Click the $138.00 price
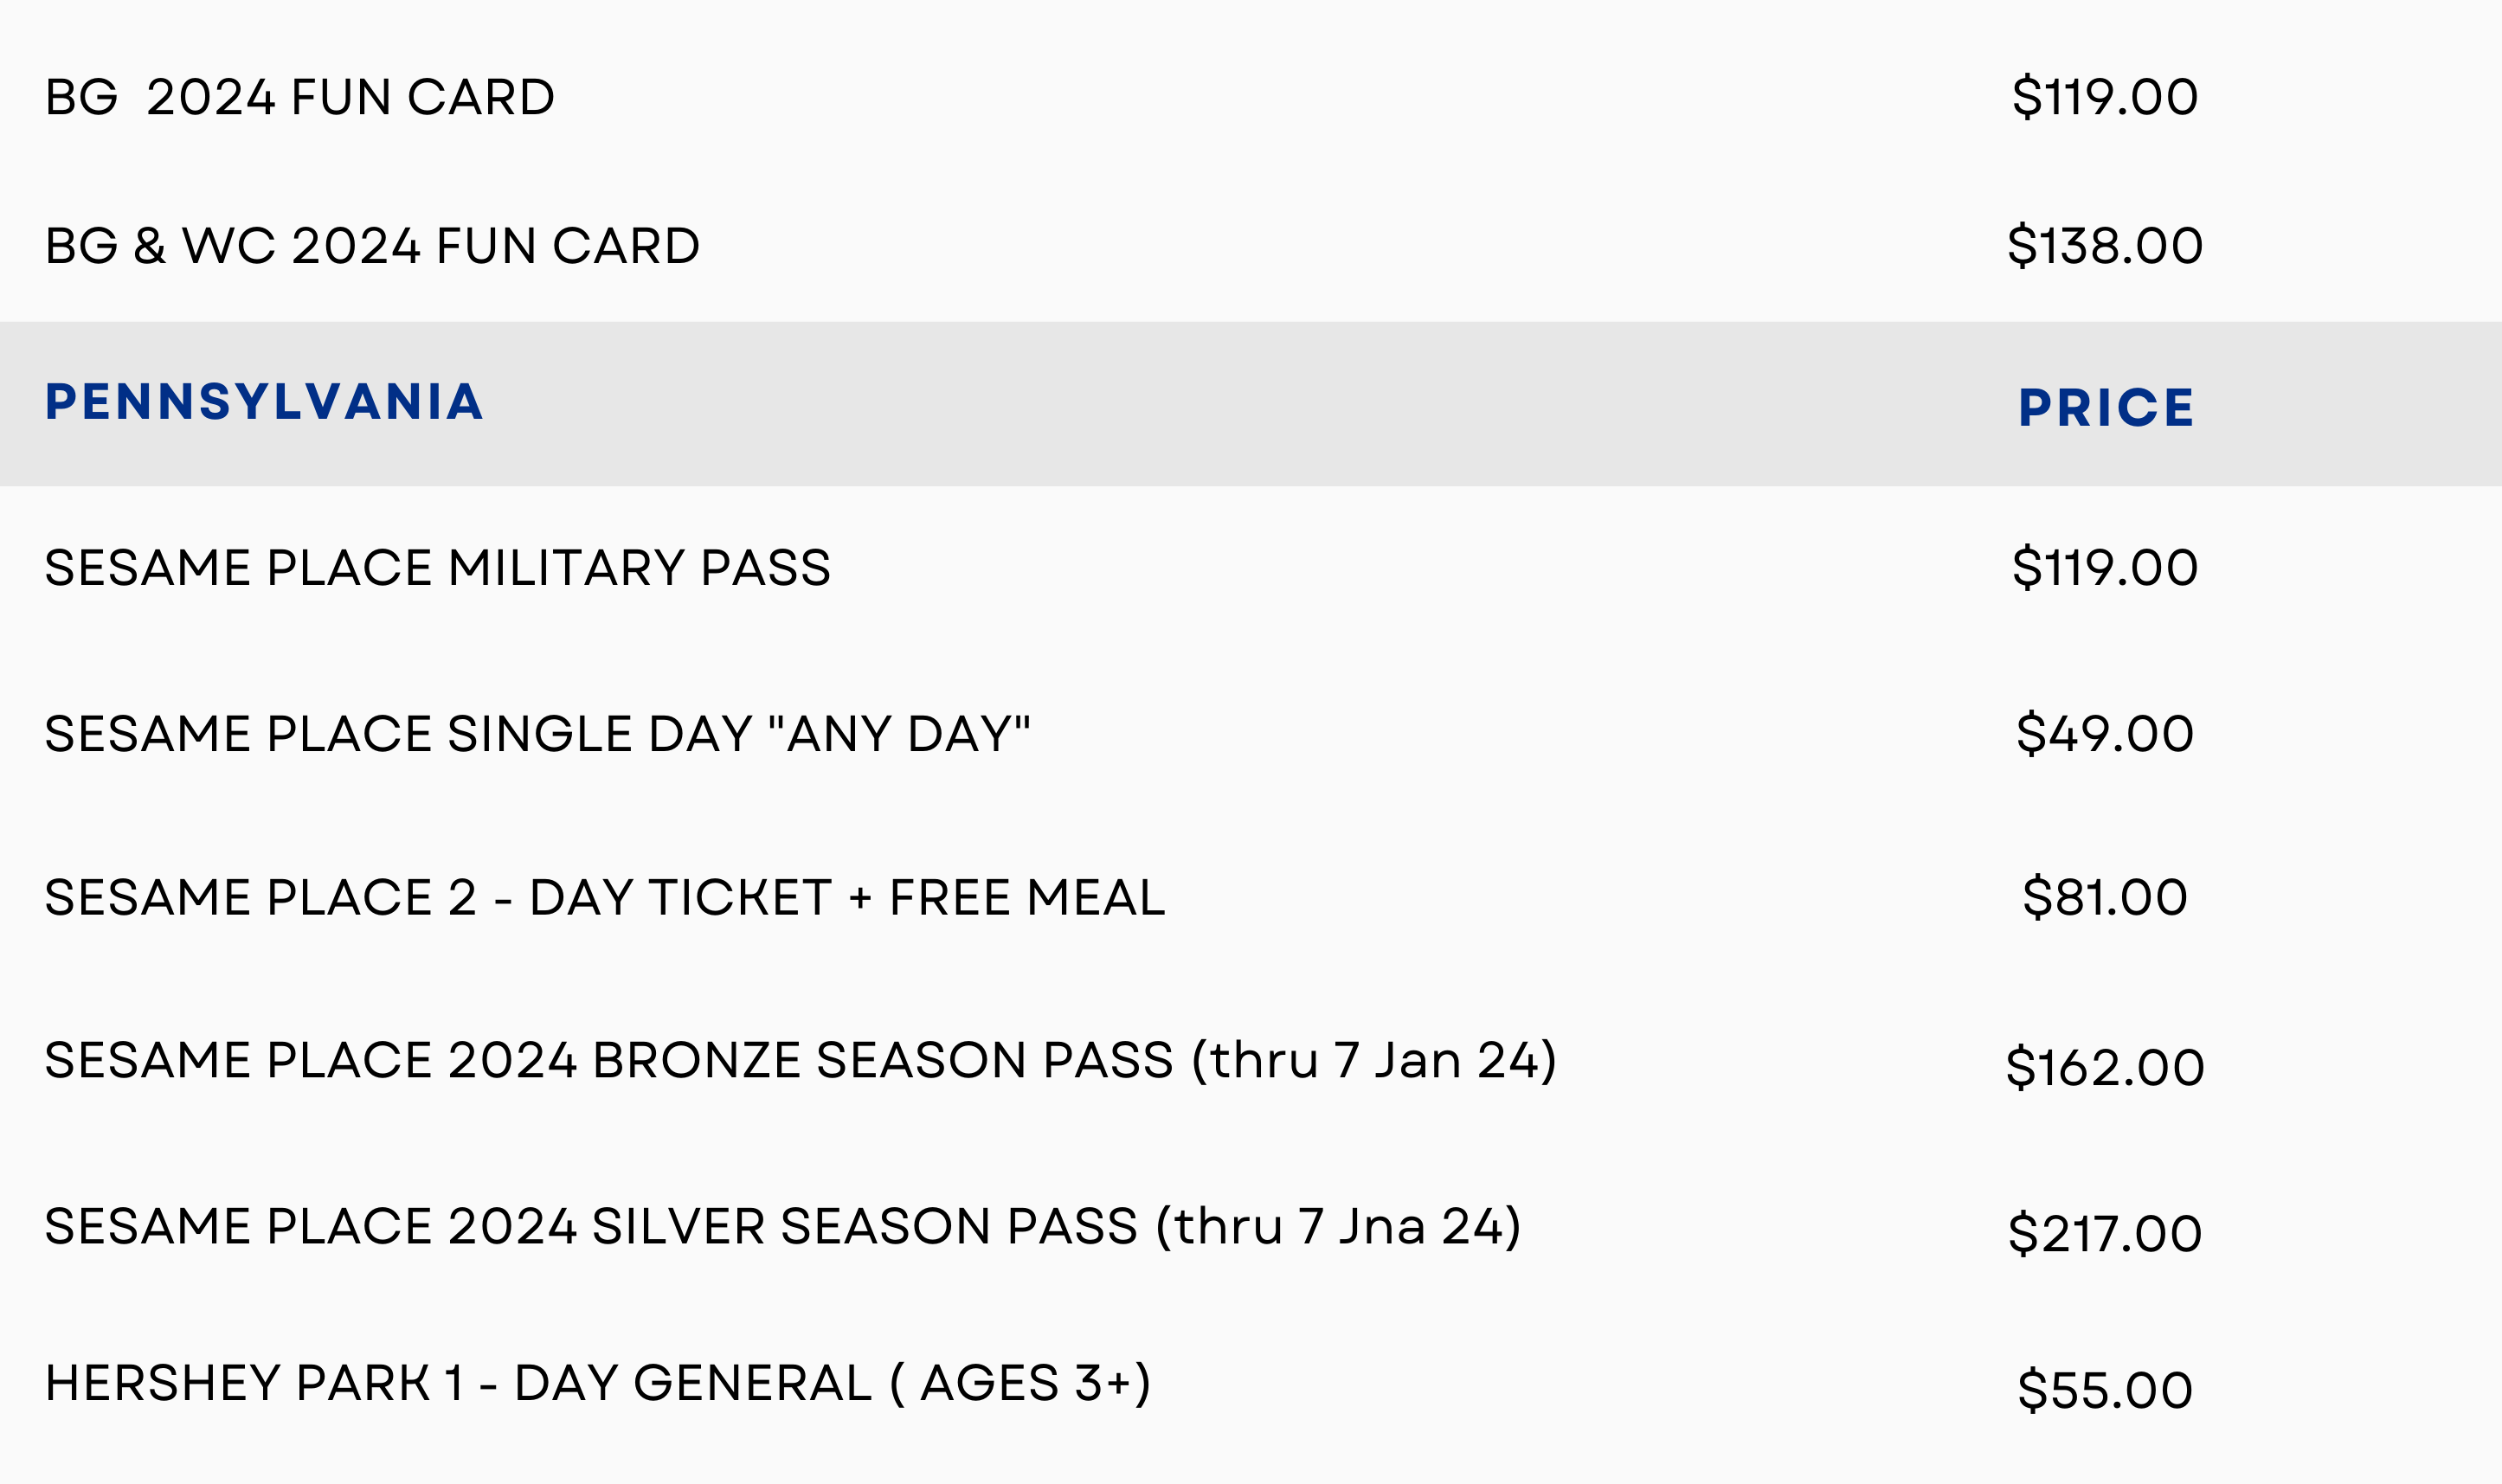2502x1484 pixels. [x=2104, y=246]
